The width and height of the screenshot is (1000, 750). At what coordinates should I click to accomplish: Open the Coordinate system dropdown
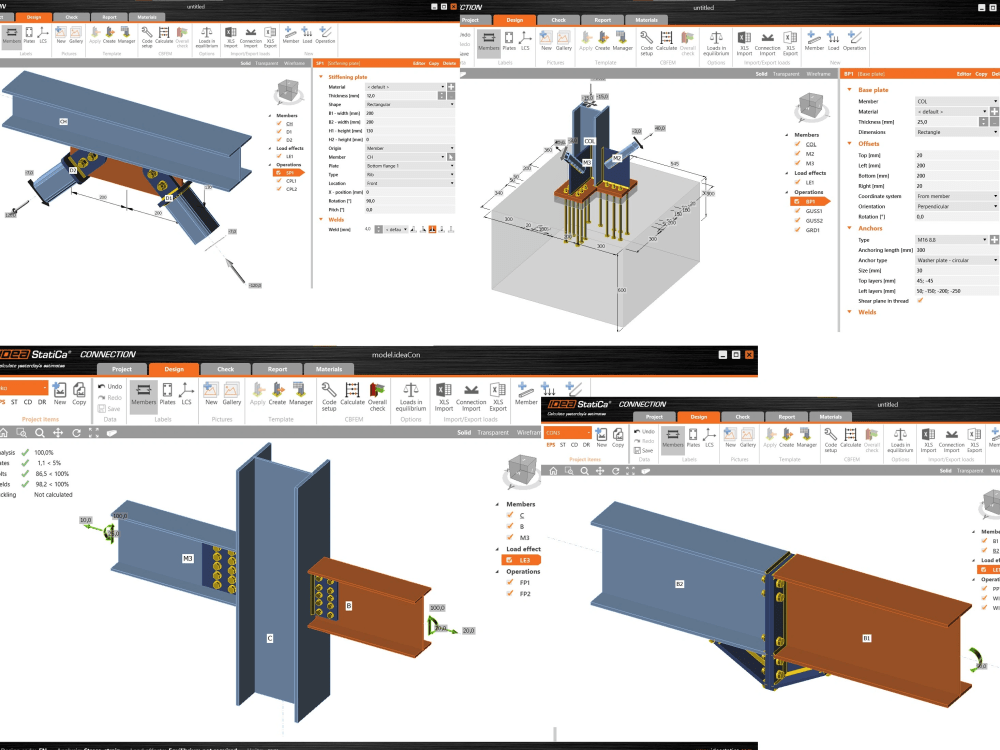[956, 196]
